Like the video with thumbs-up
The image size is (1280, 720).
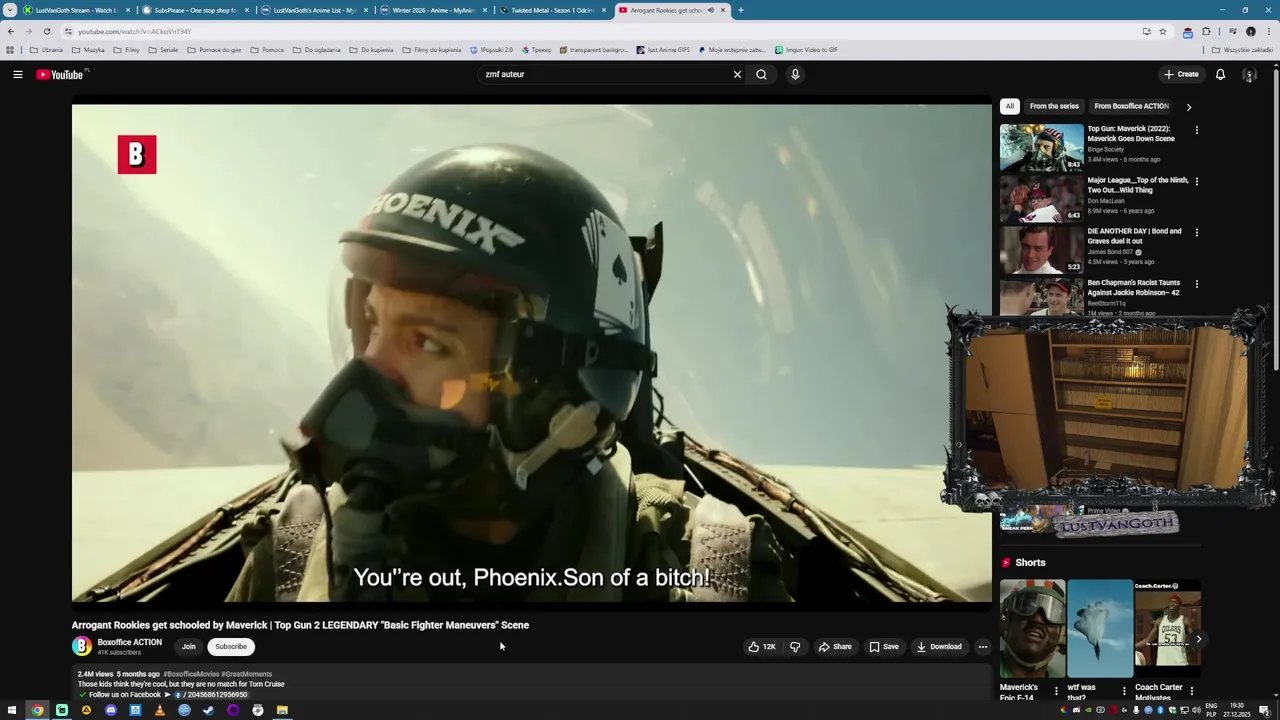[x=762, y=646]
